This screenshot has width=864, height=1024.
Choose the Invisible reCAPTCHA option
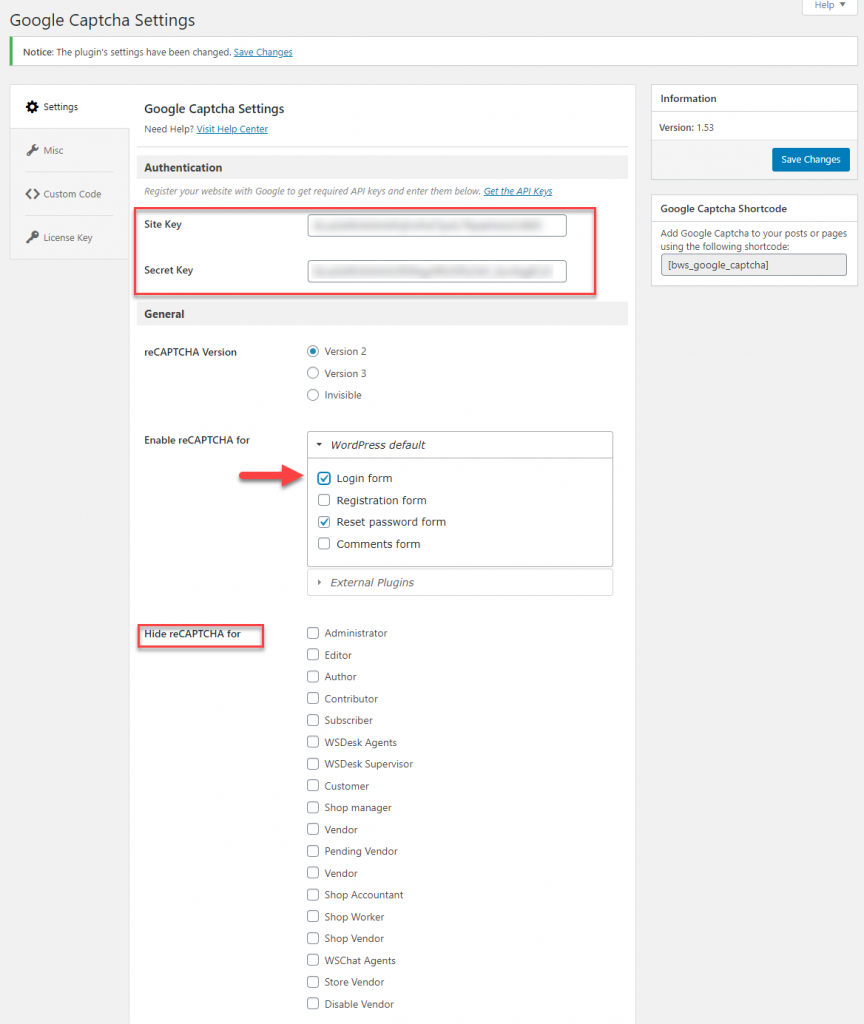click(313, 395)
